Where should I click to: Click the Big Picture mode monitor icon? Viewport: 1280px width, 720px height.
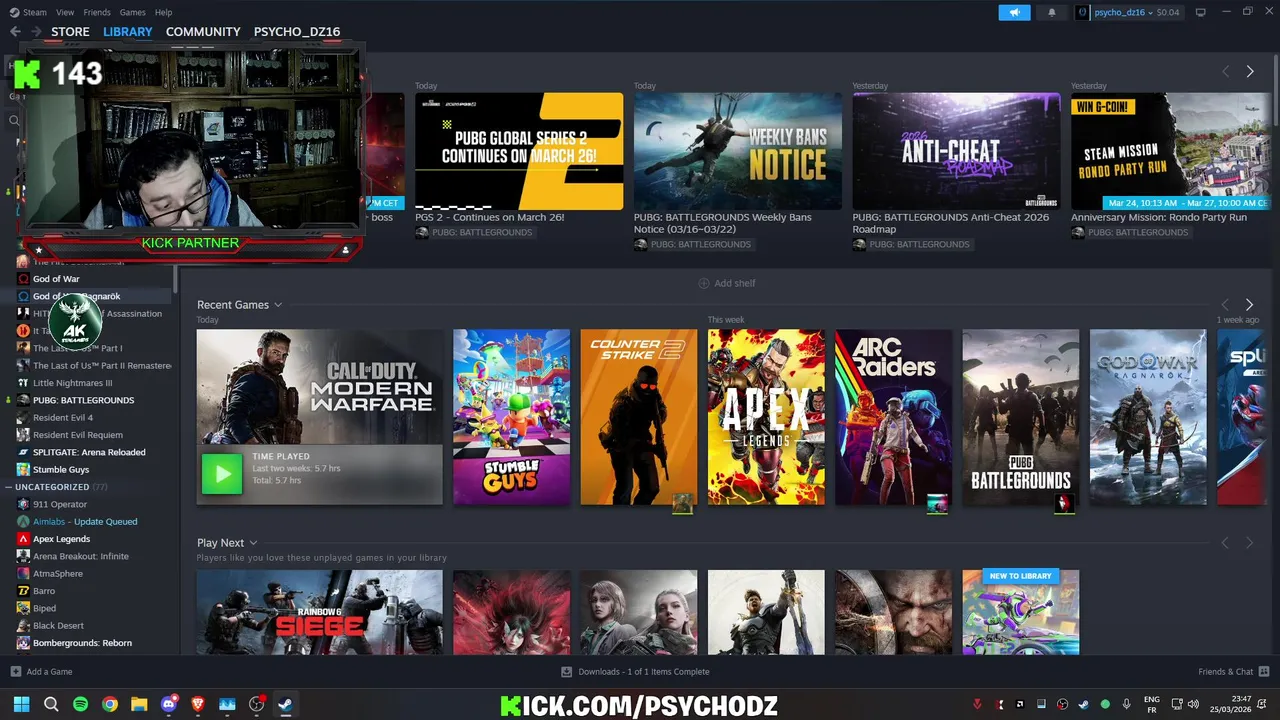coord(1201,12)
